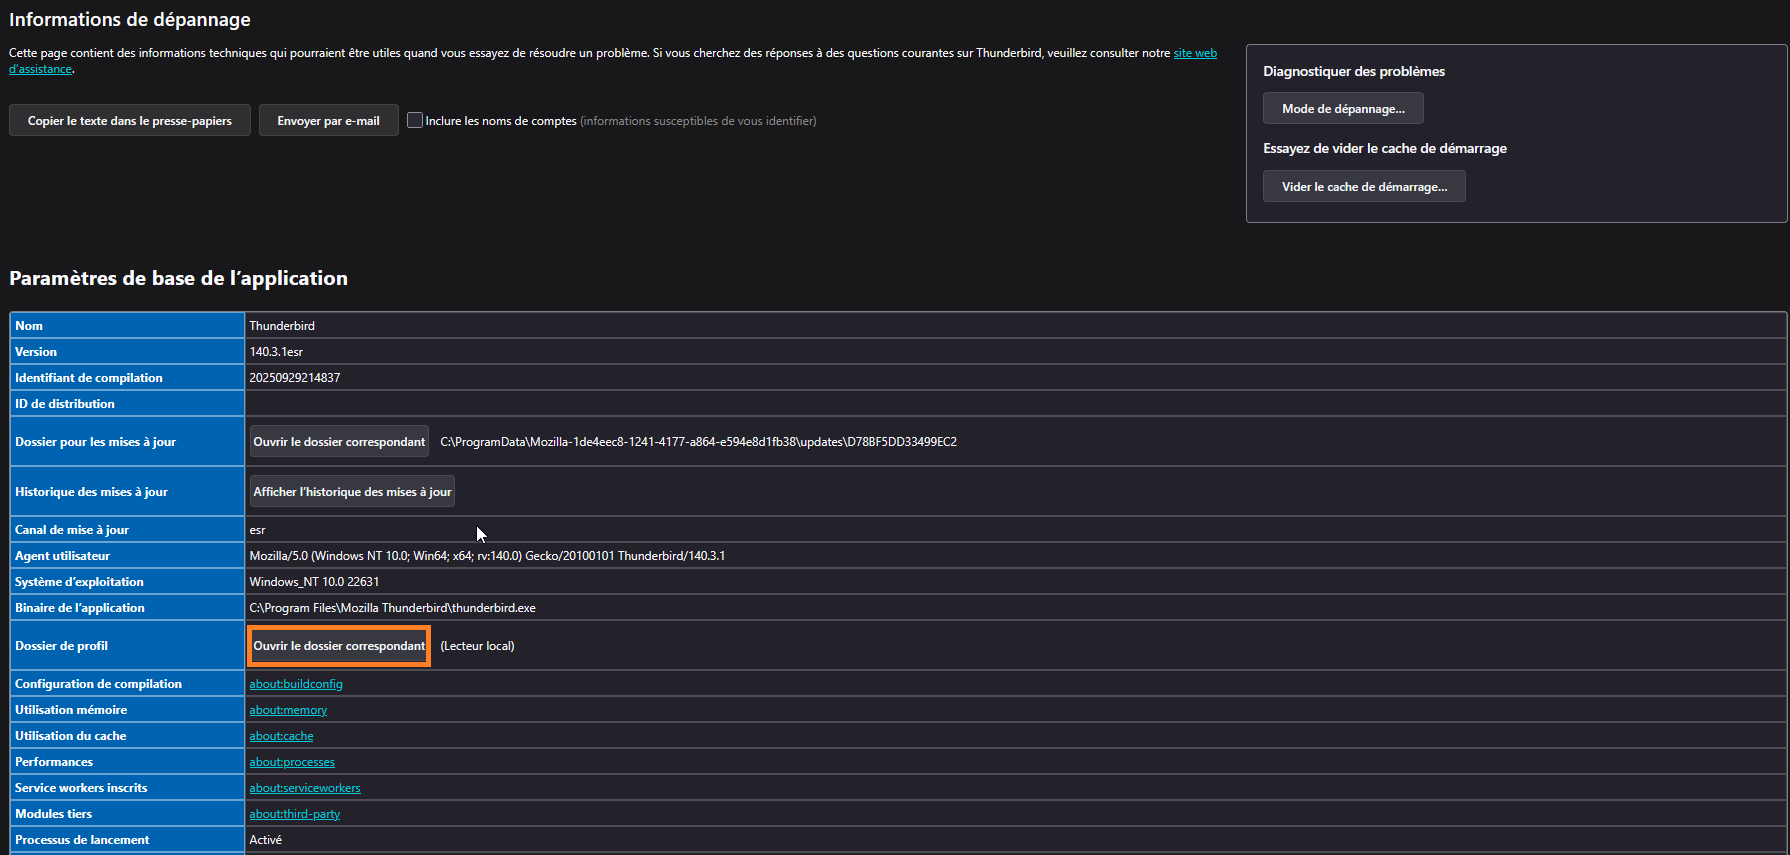Click the "Mode de dépannage..." button

coord(1343,109)
